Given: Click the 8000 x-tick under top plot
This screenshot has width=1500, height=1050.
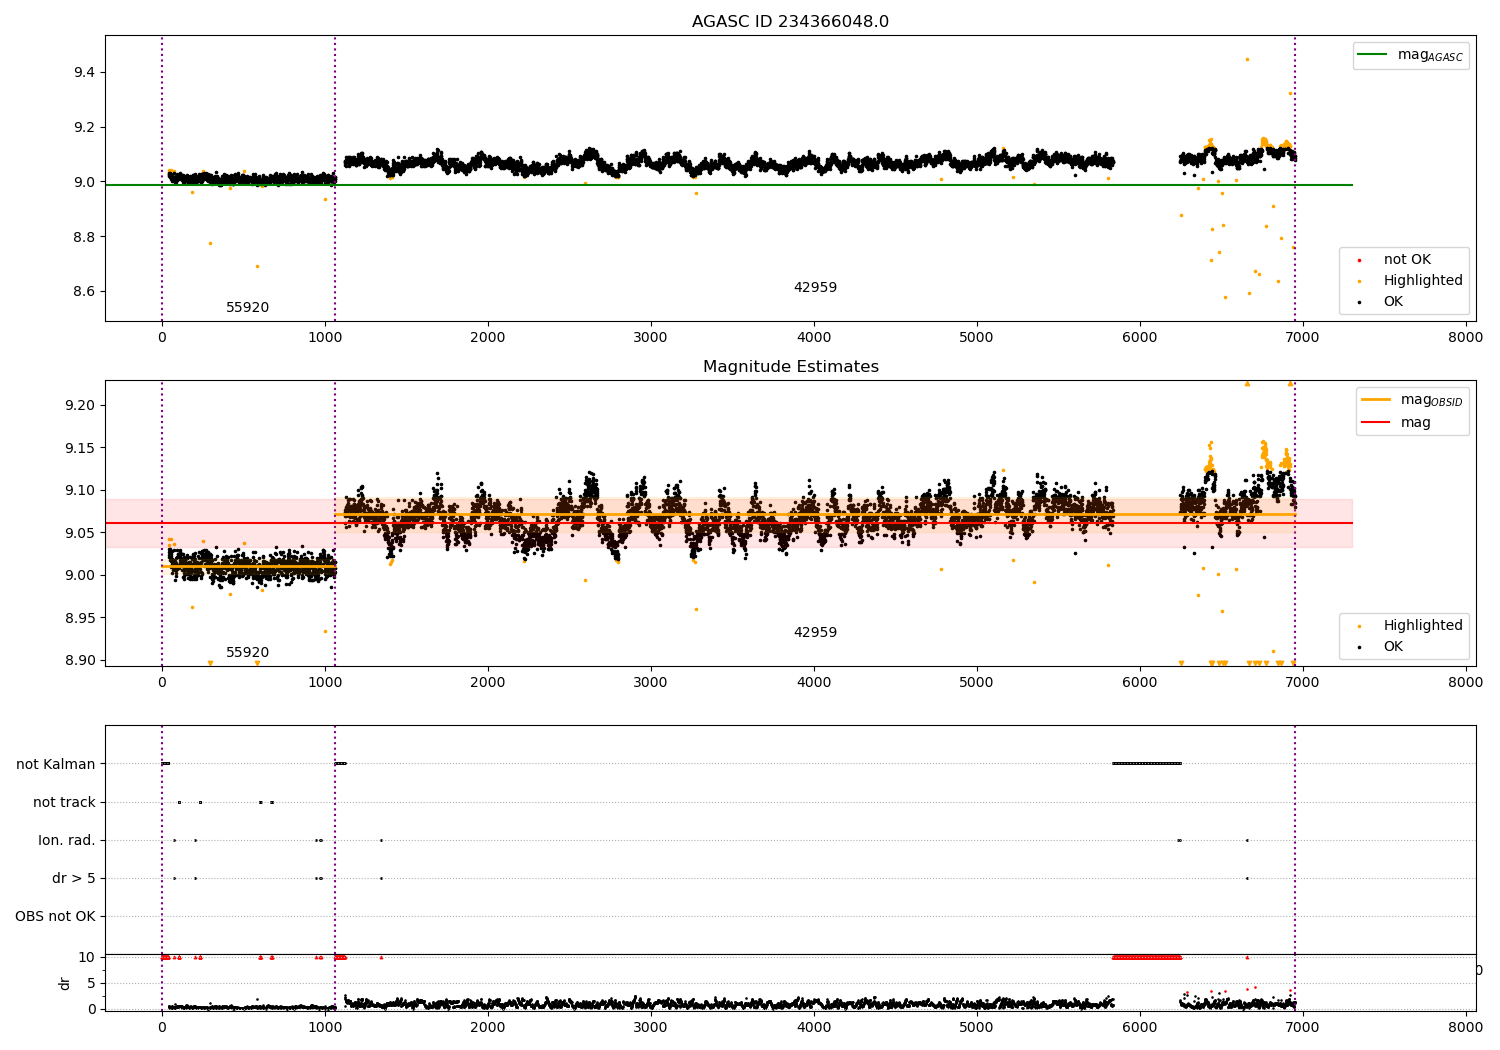Looking at the screenshot, I should point(1466,338).
